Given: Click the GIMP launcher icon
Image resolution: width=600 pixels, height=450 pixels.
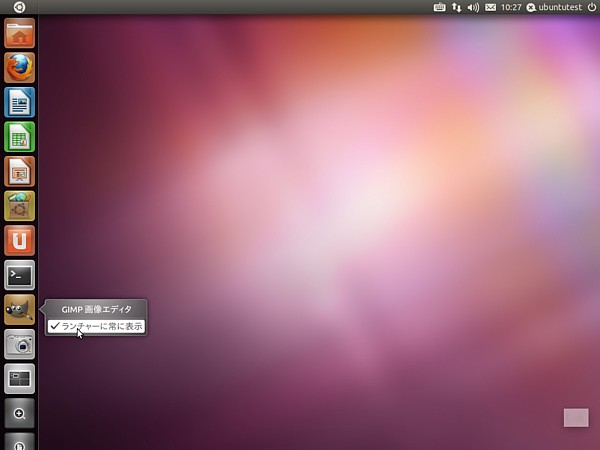Looking at the screenshot, I should pos(20,310).
